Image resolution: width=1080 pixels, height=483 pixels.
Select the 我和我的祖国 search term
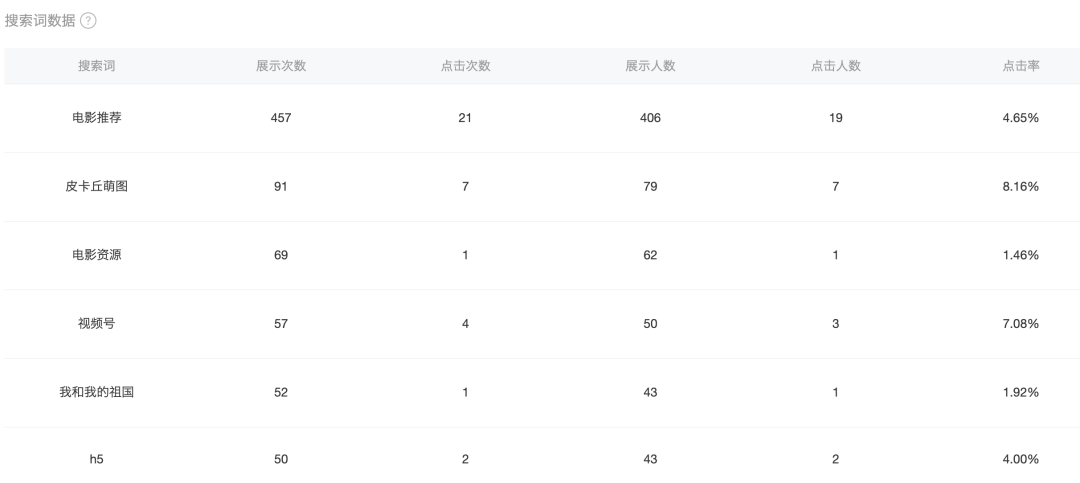96,392
